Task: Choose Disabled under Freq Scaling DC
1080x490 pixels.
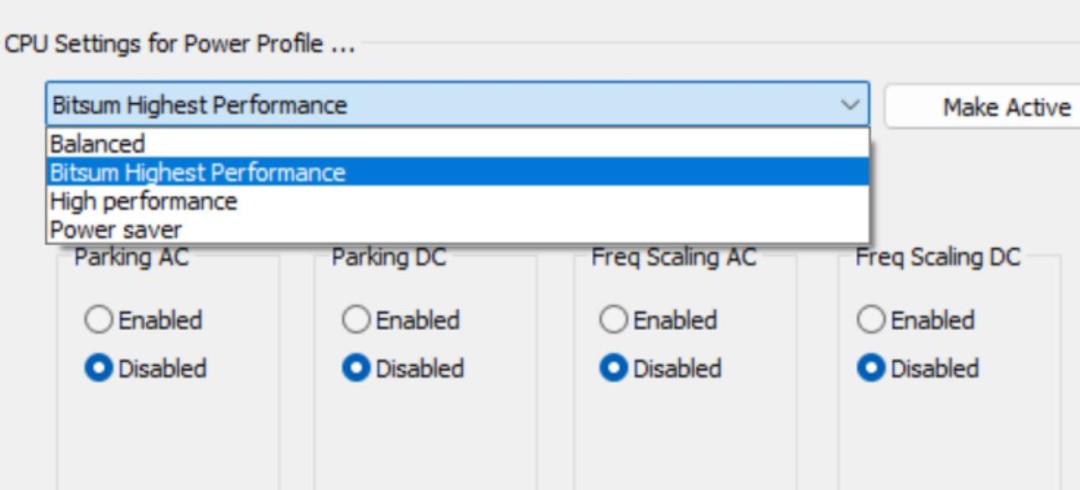Action: point(872,369)
